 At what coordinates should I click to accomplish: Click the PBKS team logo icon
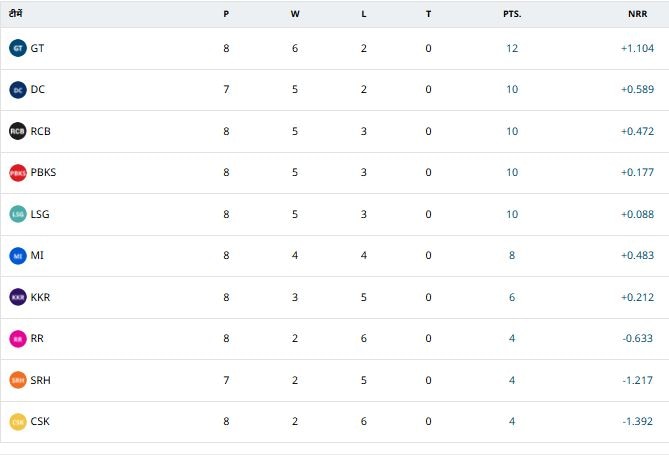(17, 173)
